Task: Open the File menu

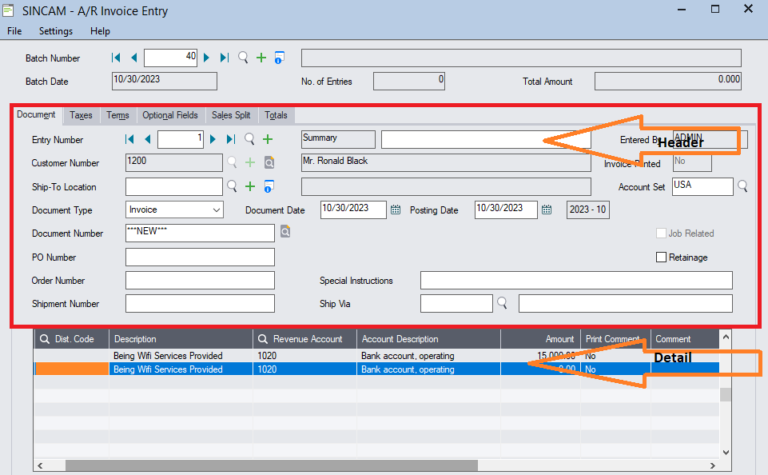Action: point(14,31)
